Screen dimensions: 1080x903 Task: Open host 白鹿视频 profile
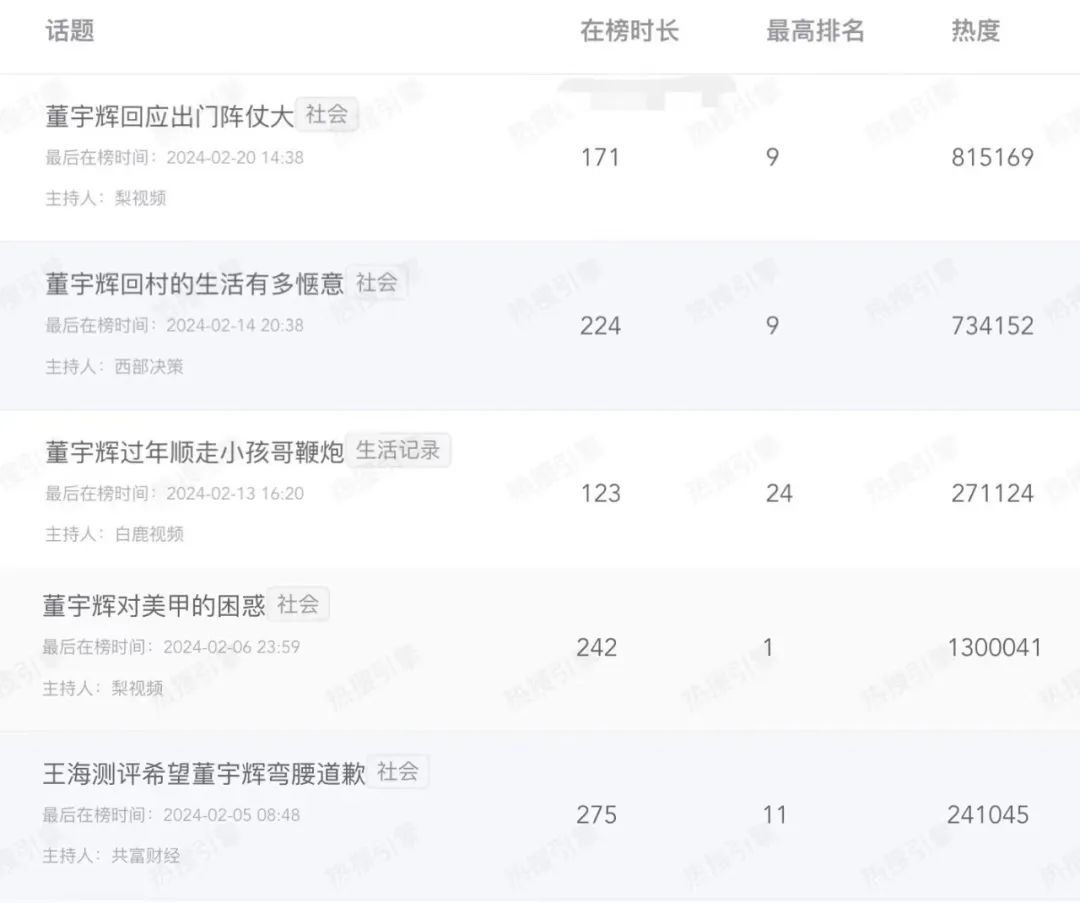point(149,534)
